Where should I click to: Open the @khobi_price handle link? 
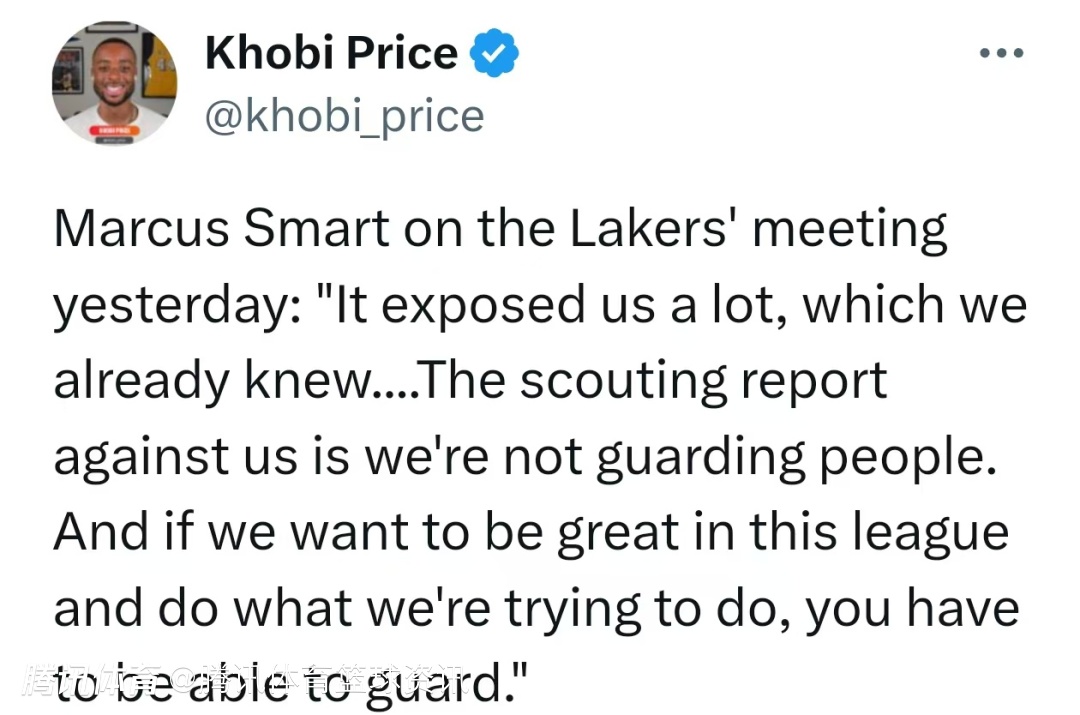[x=344, y=117]
